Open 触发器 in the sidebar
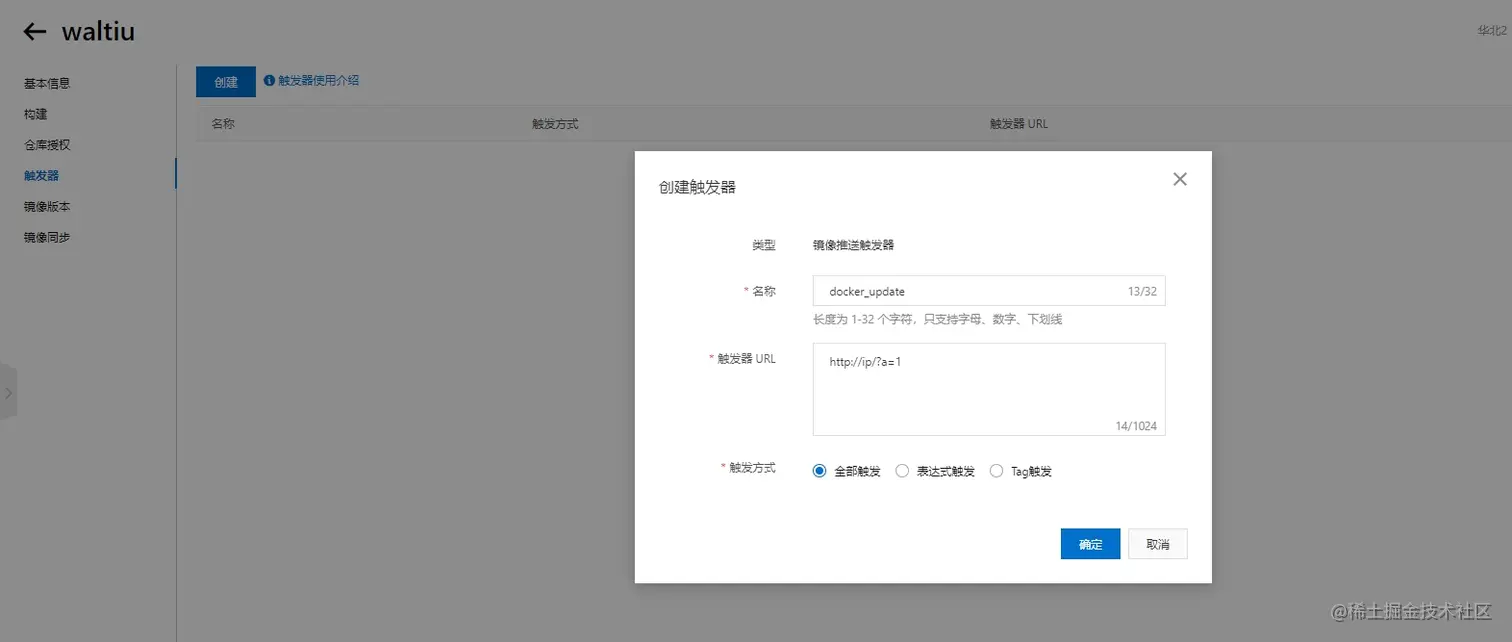Viewport: 1512px width, 642px height. click(x=41, y=175)
